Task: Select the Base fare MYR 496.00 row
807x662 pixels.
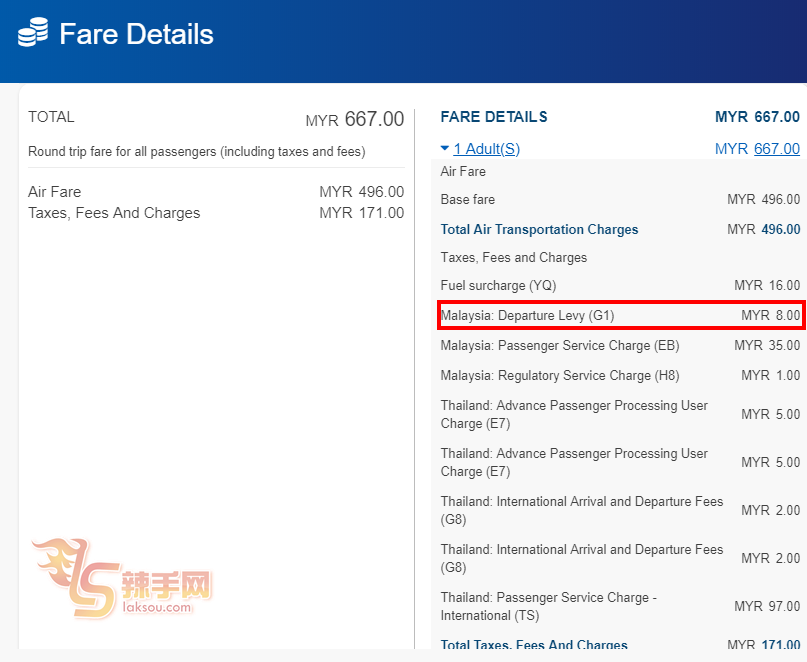Action: [x=620, y=200]
